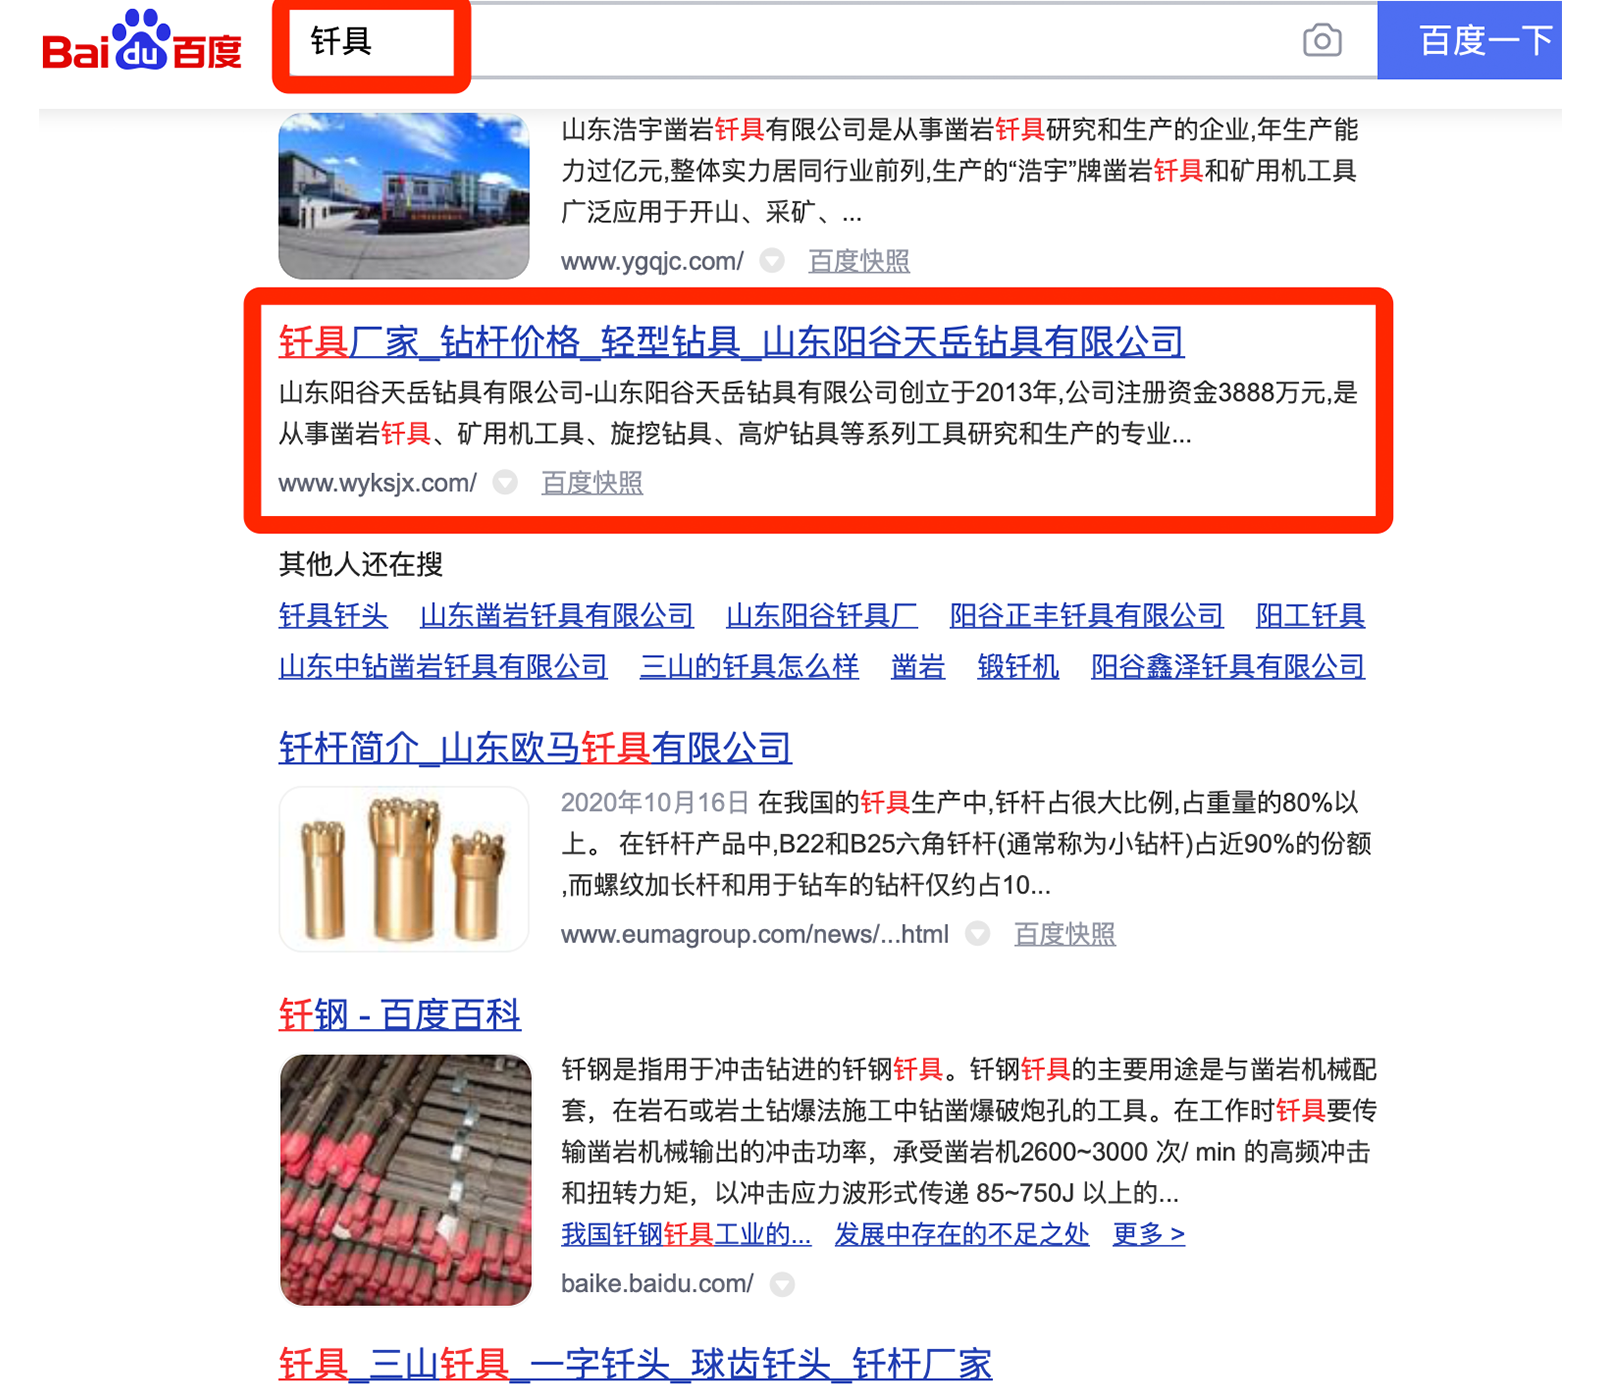Open the golden drill bits thumbnail
1600x1400 pixels.
[404, 869]
